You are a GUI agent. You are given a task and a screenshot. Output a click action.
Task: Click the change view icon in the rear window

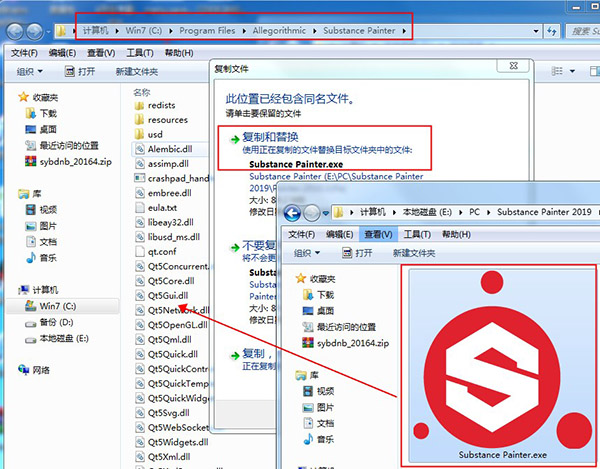click(557, 71)
